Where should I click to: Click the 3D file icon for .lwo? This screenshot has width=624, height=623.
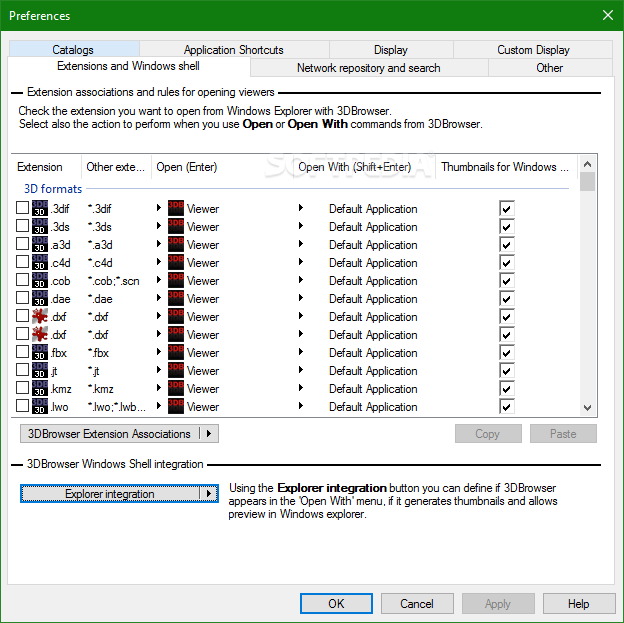pyautogui.click(x=40, y=406)
